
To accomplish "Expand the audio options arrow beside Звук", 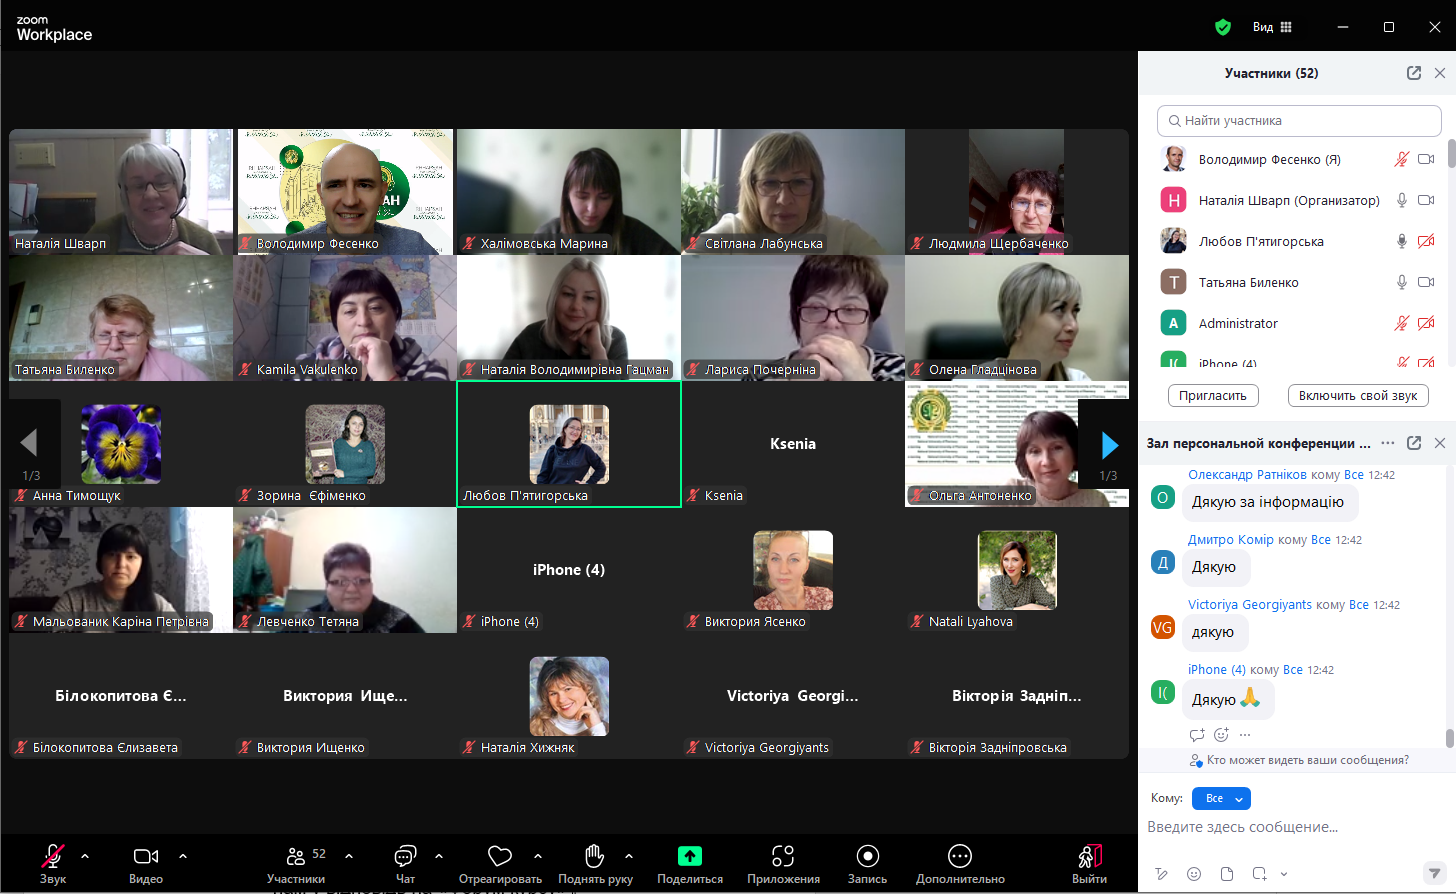I will tap(85, 856).
